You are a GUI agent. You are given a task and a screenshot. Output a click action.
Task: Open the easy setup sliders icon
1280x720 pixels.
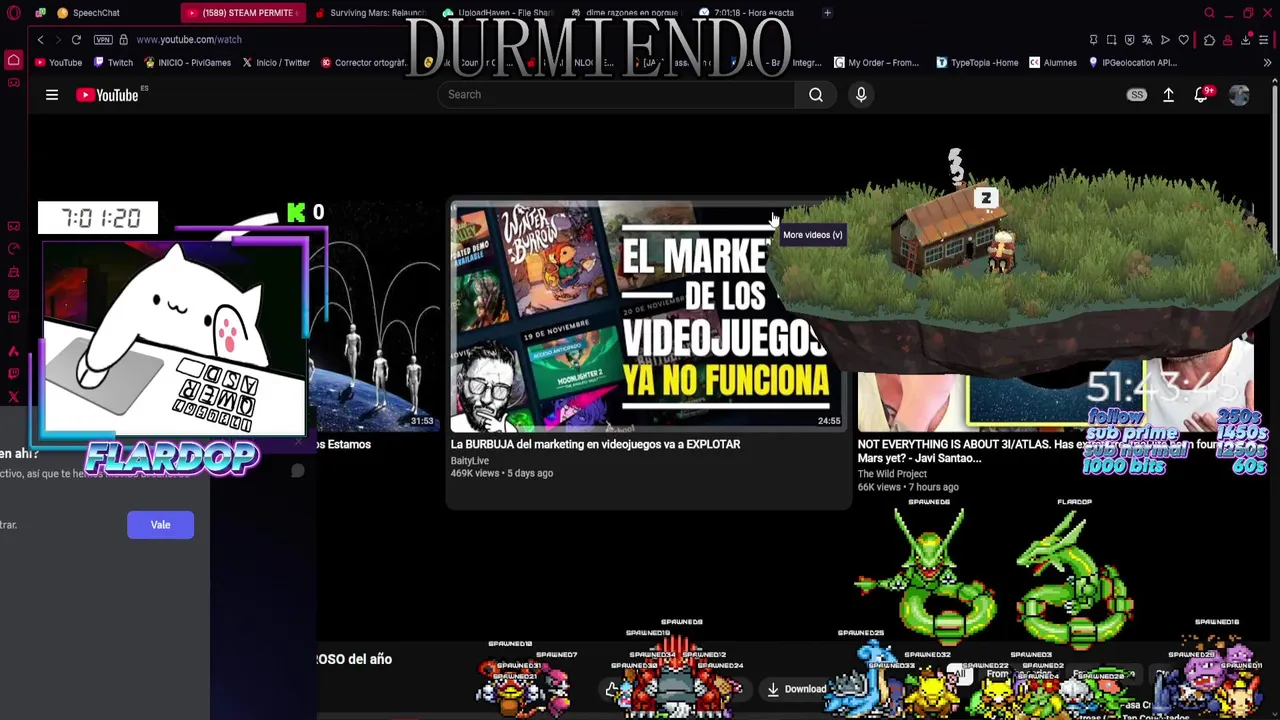point(1264,39)
